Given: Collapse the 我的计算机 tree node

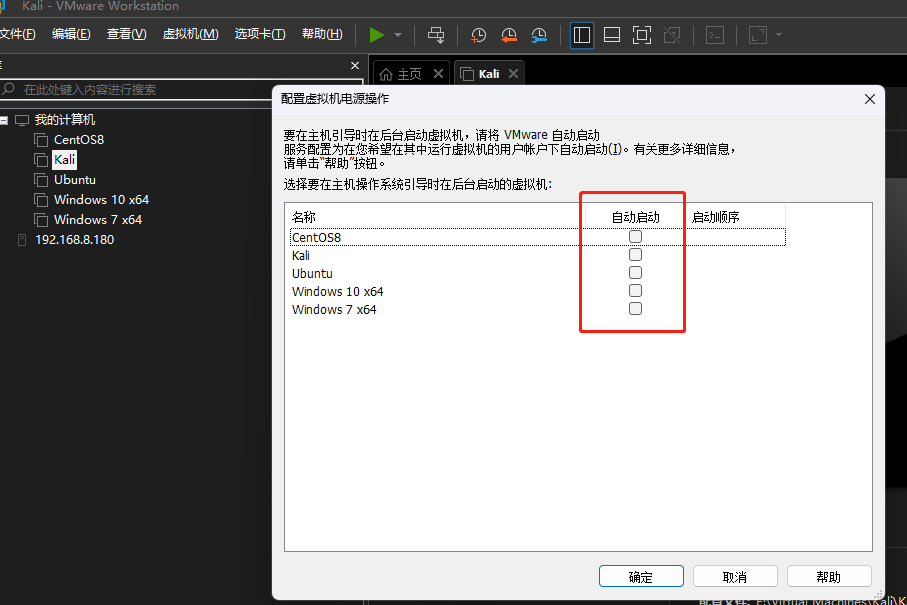Looking at the screenshot, I should [x=3, y=120].
